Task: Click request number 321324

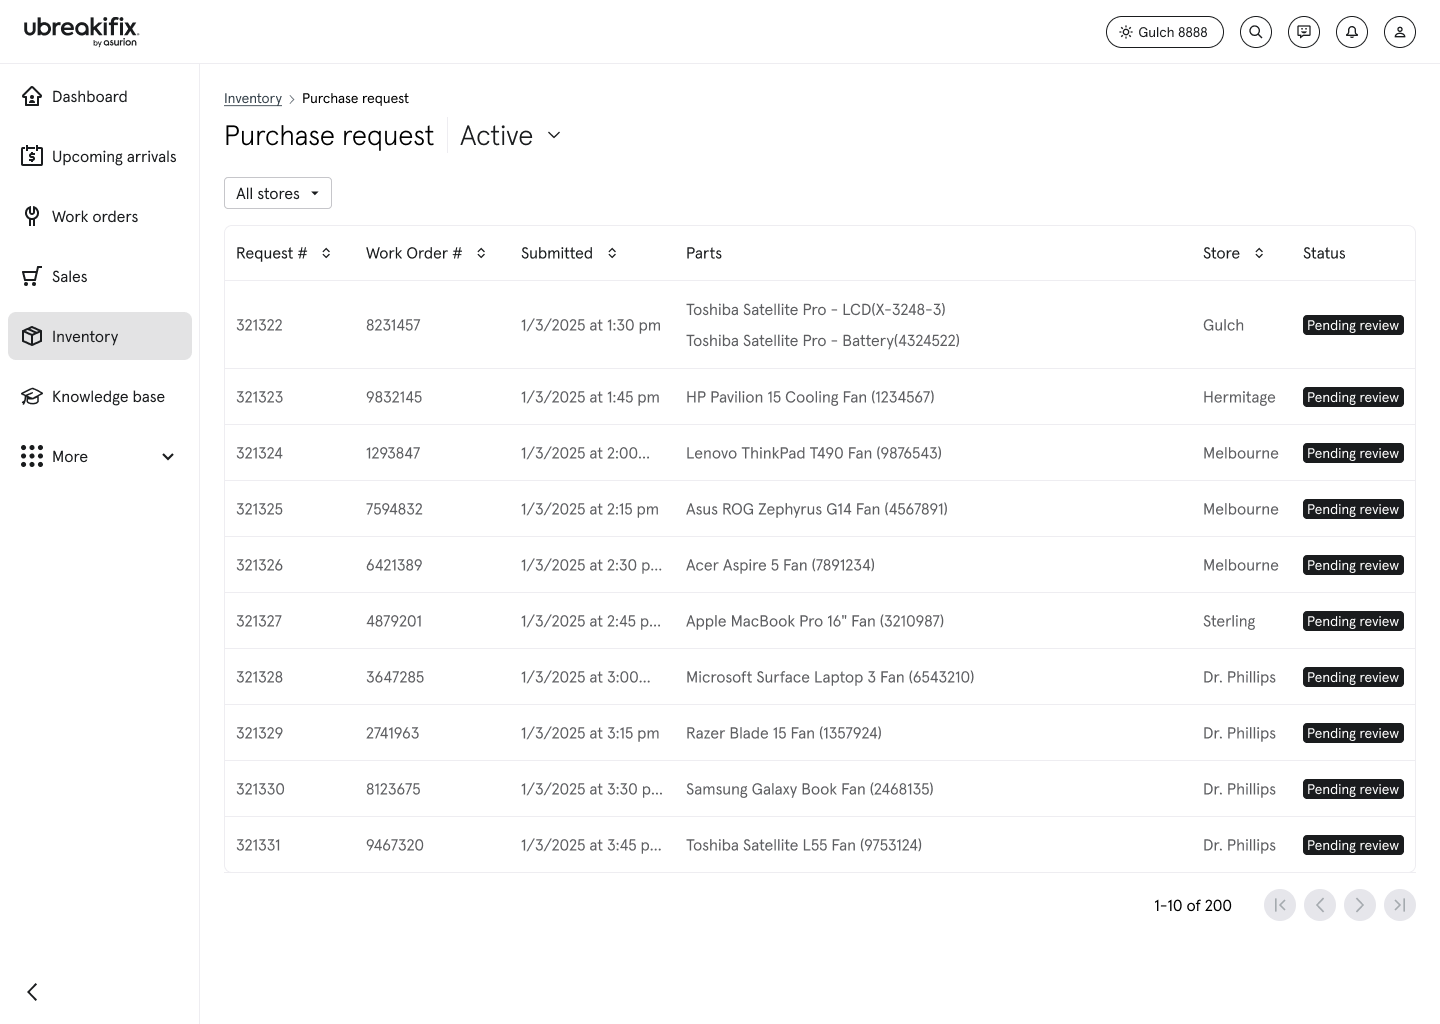Action: pyautogui.click(x=259, y=453)
